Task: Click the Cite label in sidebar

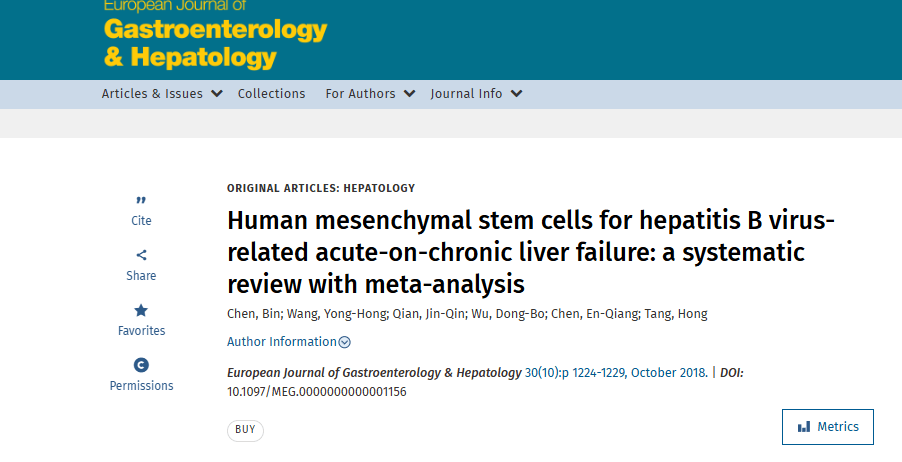Action: point(141,221)
